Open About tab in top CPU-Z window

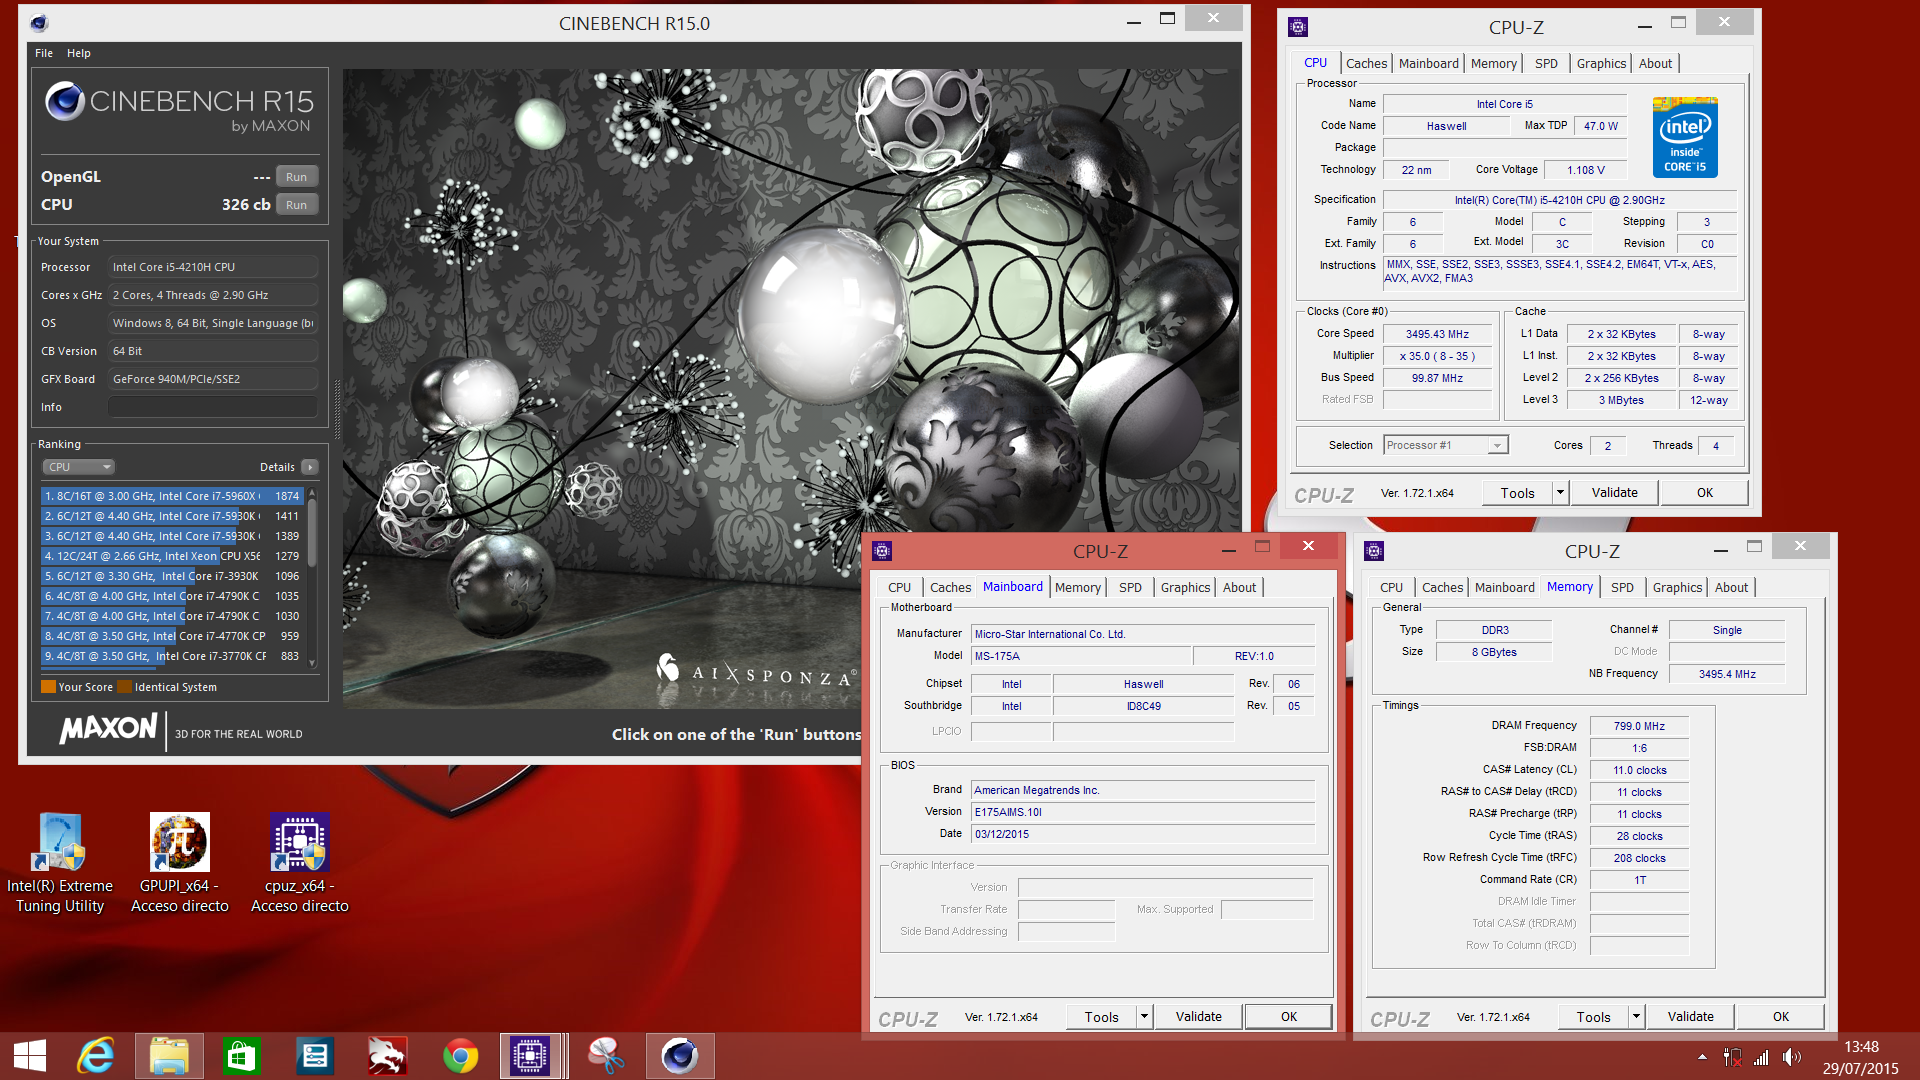pyautogui.click(x=1655, y=63)
